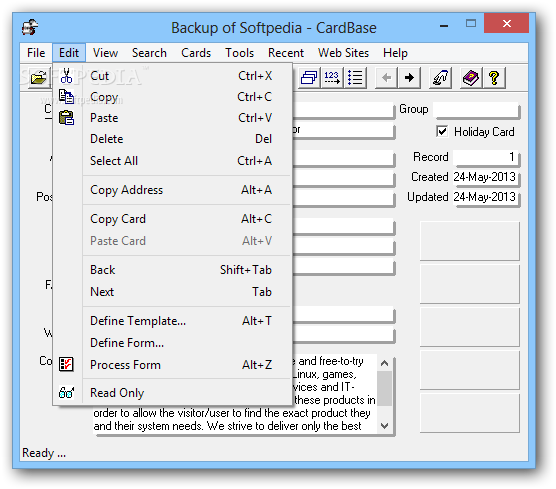This screenshot has width=556, height=489.
Task: Click the scissors Cut icon in menu
Action: point(66,76)
